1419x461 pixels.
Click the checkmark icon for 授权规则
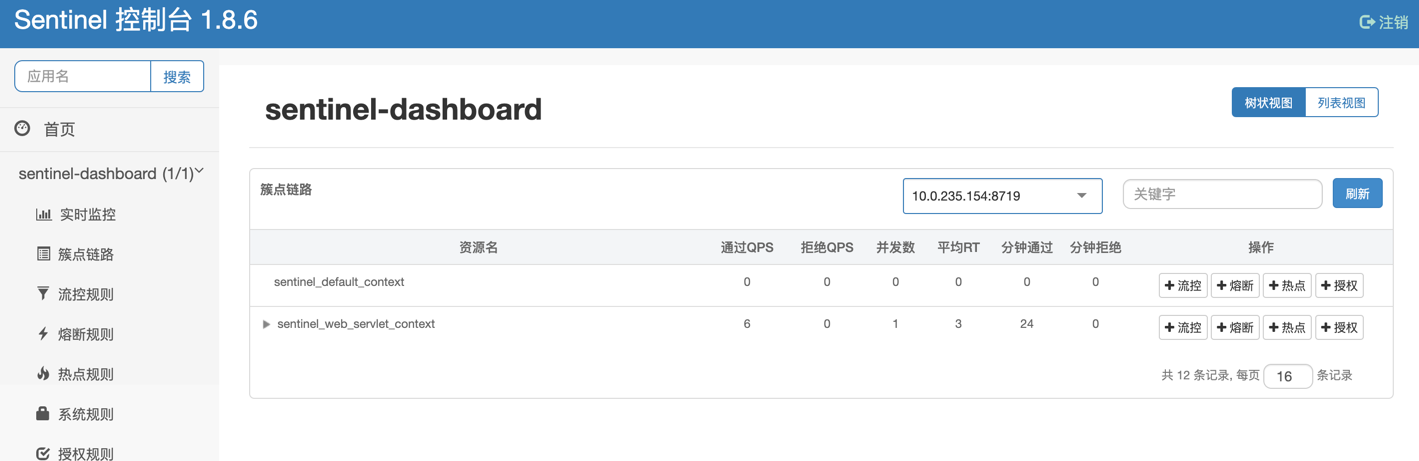tap(43, 453)
